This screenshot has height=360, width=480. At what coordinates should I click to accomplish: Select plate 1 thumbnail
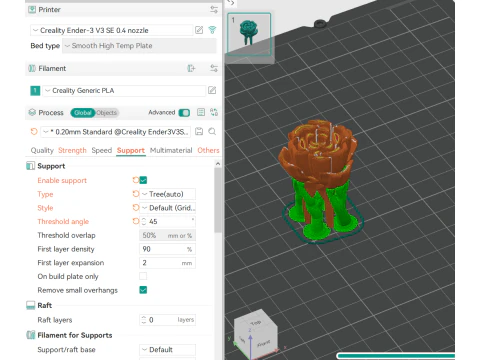click(249, 34)
